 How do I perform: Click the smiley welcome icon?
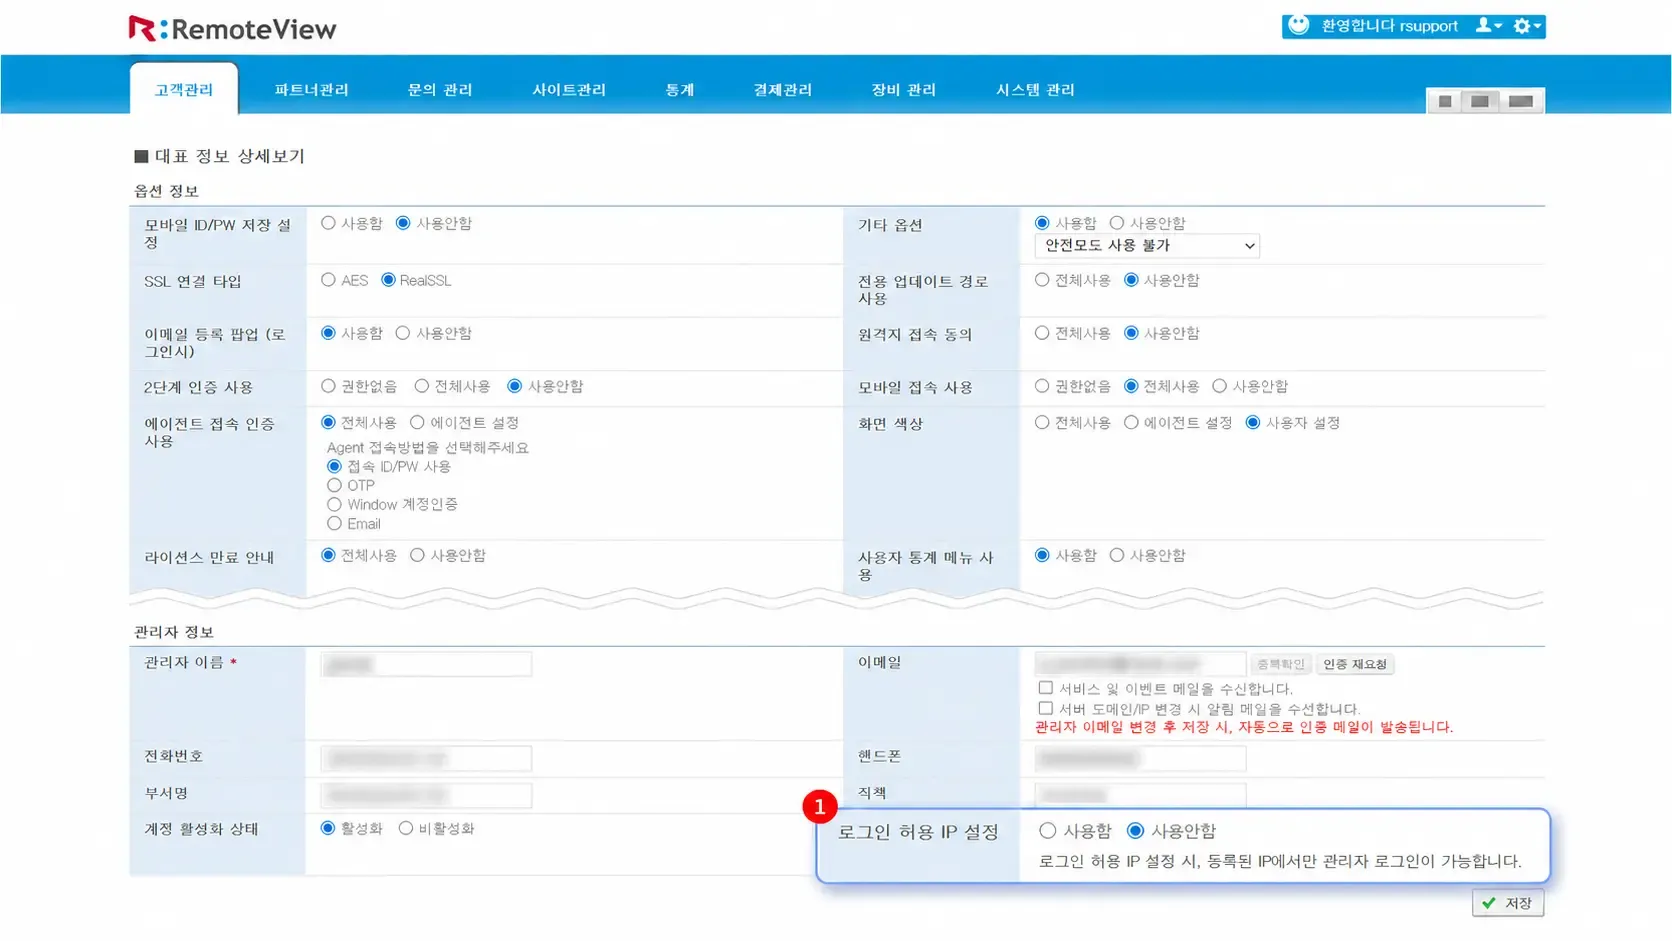1298,26
